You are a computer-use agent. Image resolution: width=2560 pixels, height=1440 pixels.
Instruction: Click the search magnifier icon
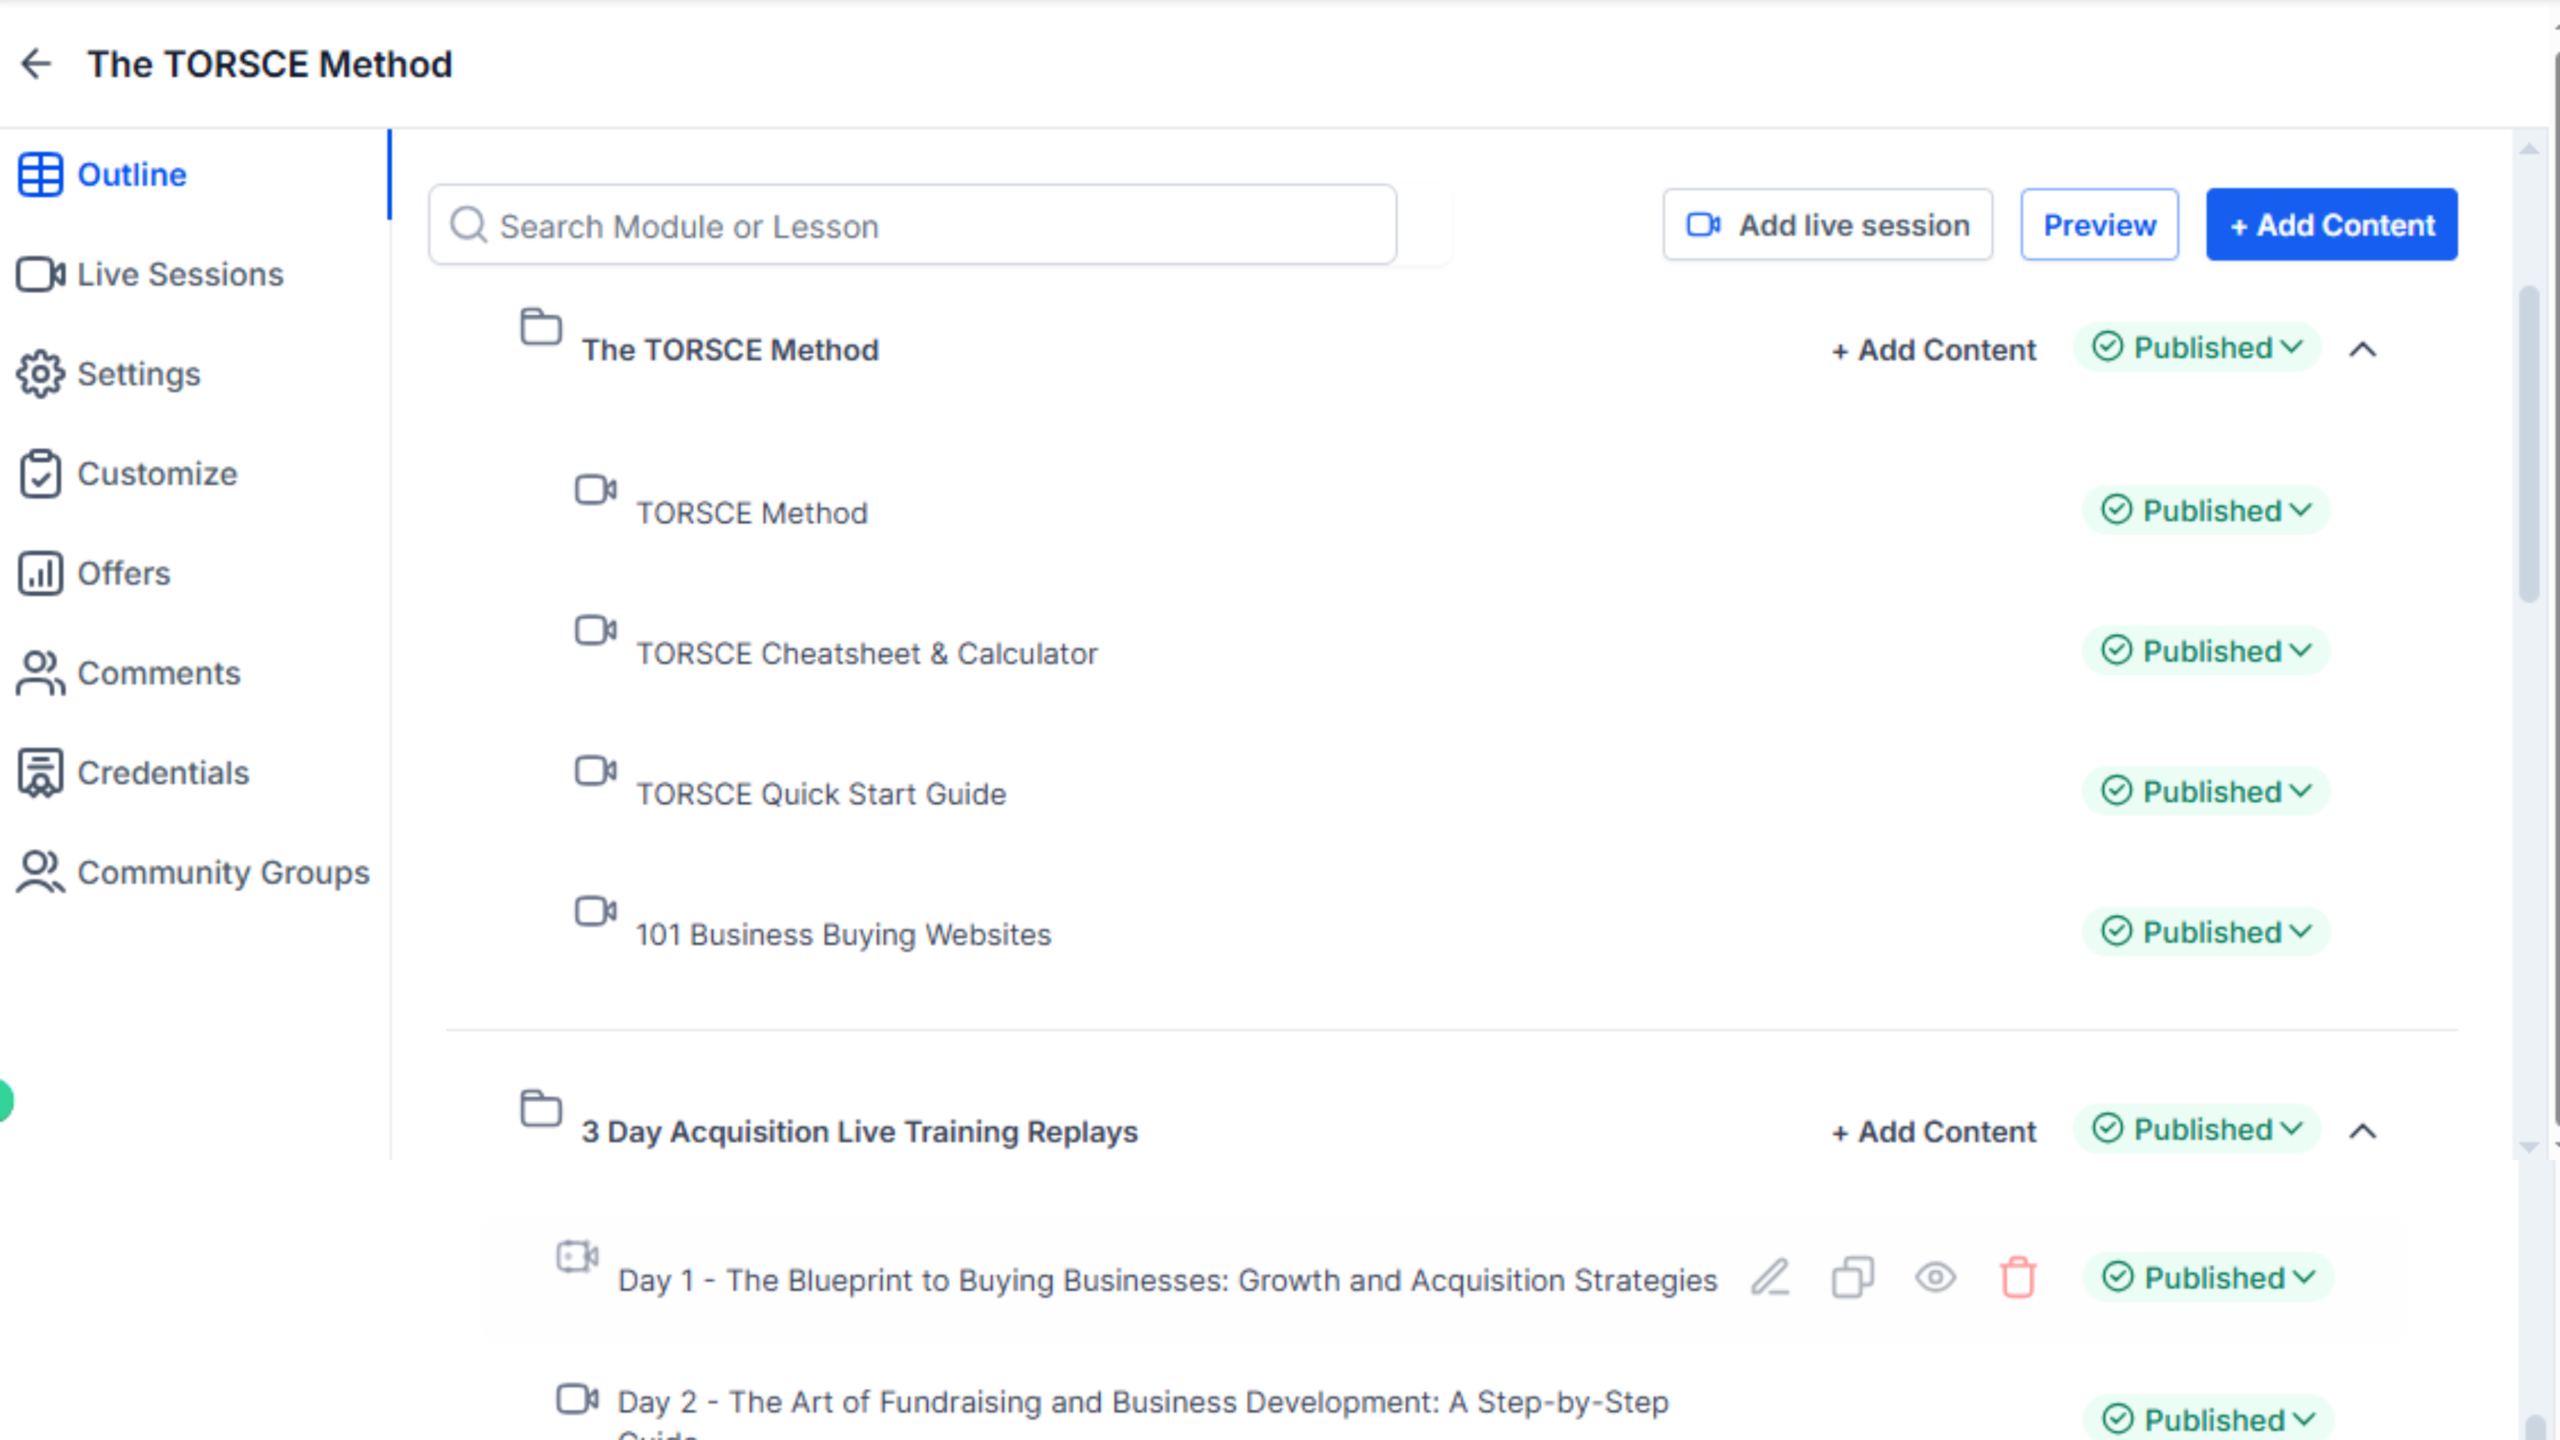[468, 225]
